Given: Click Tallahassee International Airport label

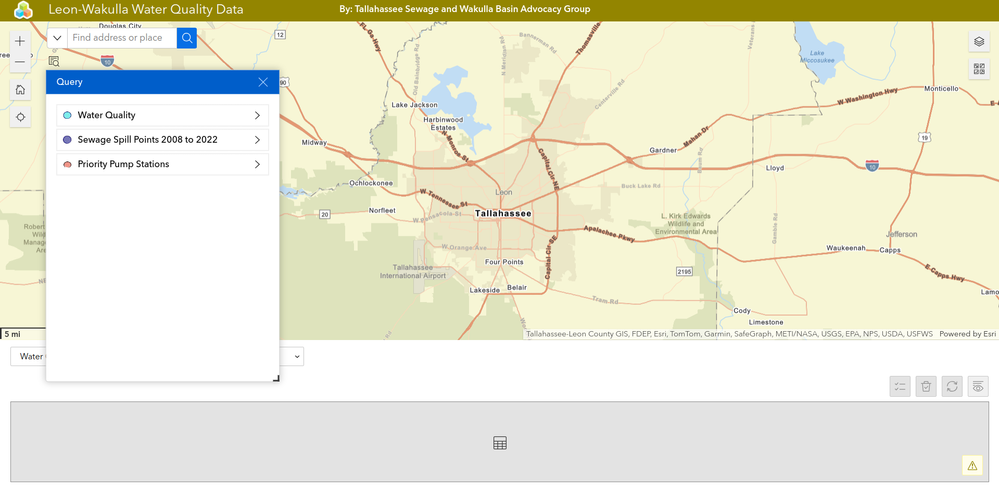Looking at the screenshot, I should point(413,271).
